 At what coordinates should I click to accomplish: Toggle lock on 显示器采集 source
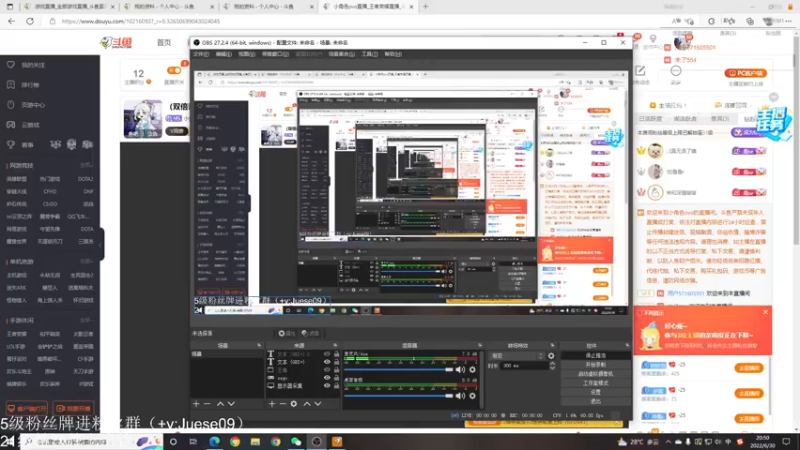click(x=336, y=386)
